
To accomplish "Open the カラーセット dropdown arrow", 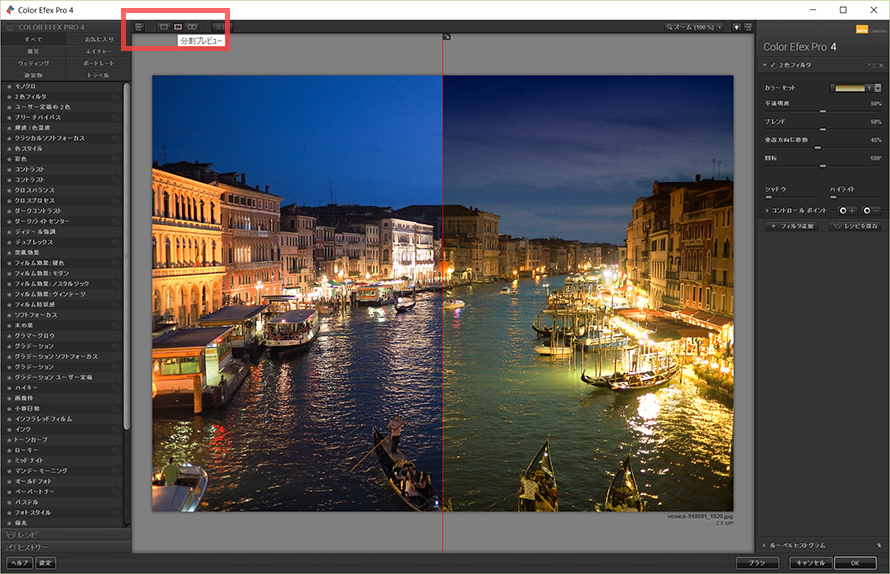I will click(878, 88).
